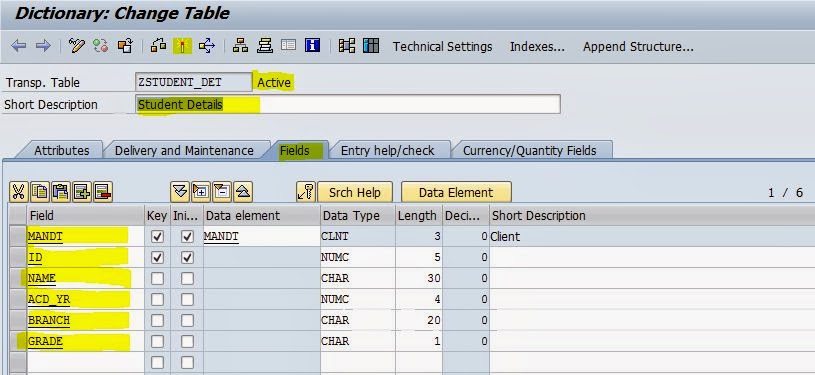Viewport: 815px width, 375px height.
Task: Click the BRANCH field name cell
Action: tap(85, 320)
